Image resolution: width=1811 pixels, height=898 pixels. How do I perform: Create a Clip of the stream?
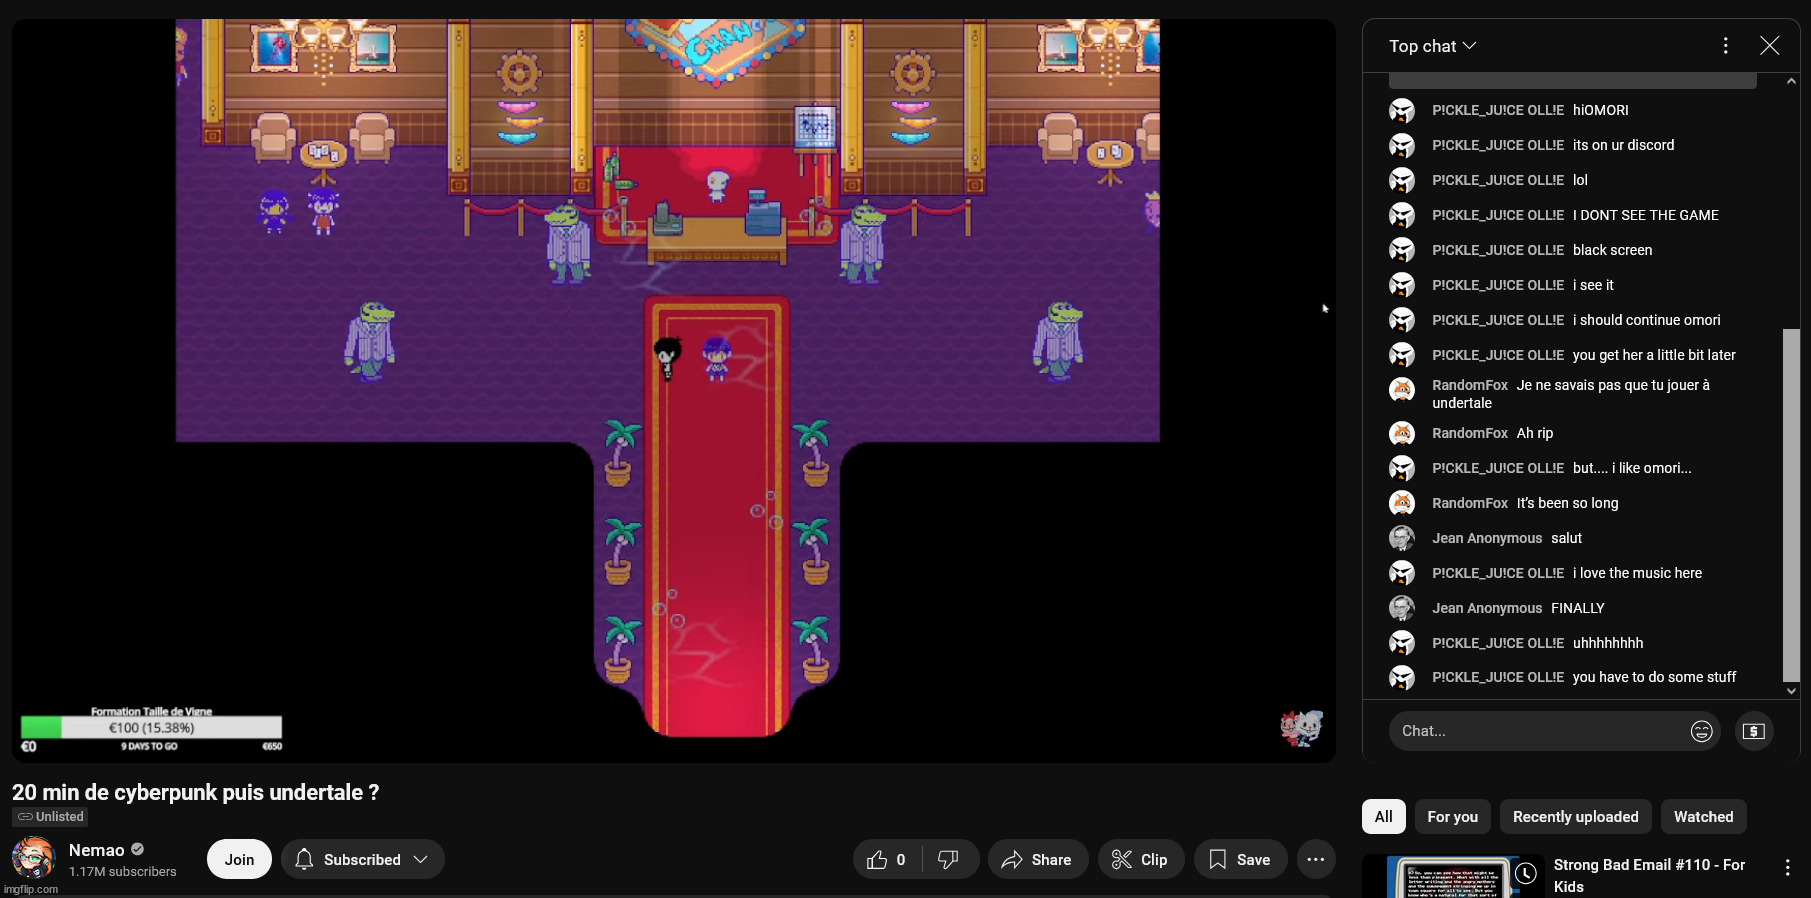[x=1140, y=860]
